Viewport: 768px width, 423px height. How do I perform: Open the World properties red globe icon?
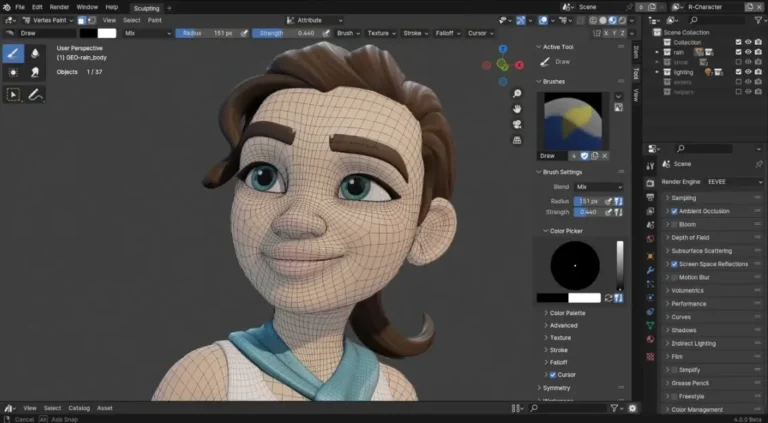point(650,239)
